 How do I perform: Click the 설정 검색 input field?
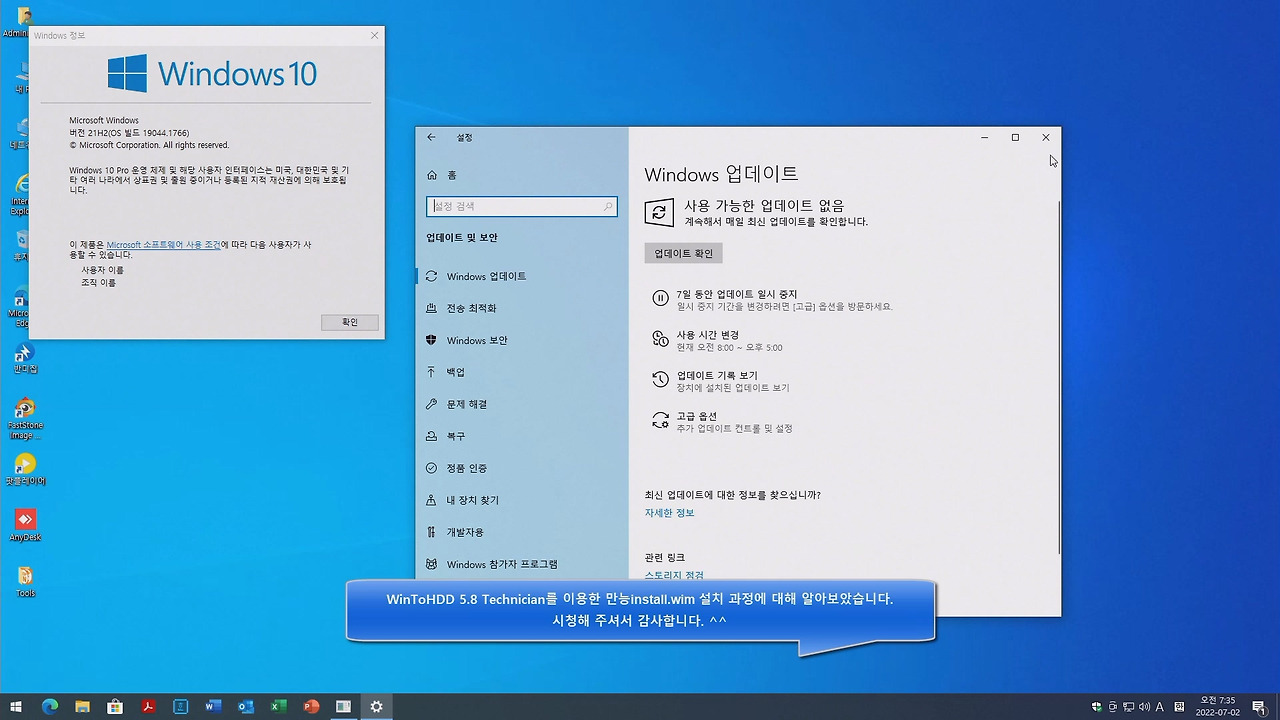(522, 207)
